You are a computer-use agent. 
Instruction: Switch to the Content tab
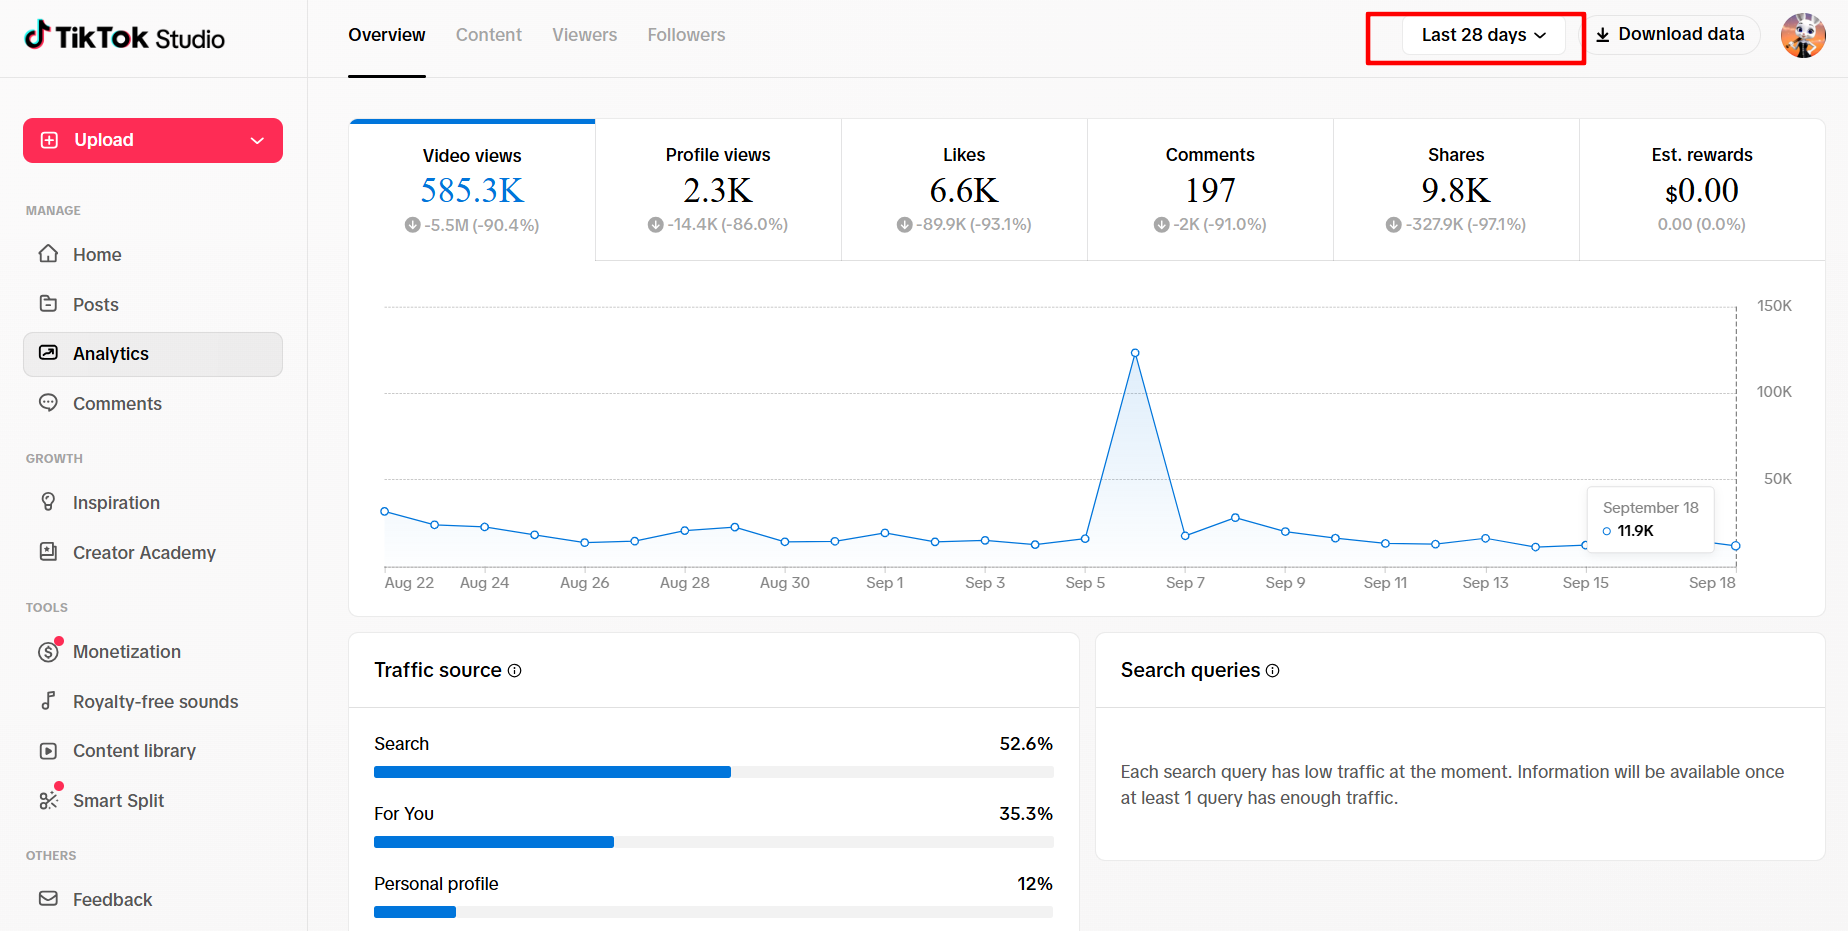tap(488, 35)
